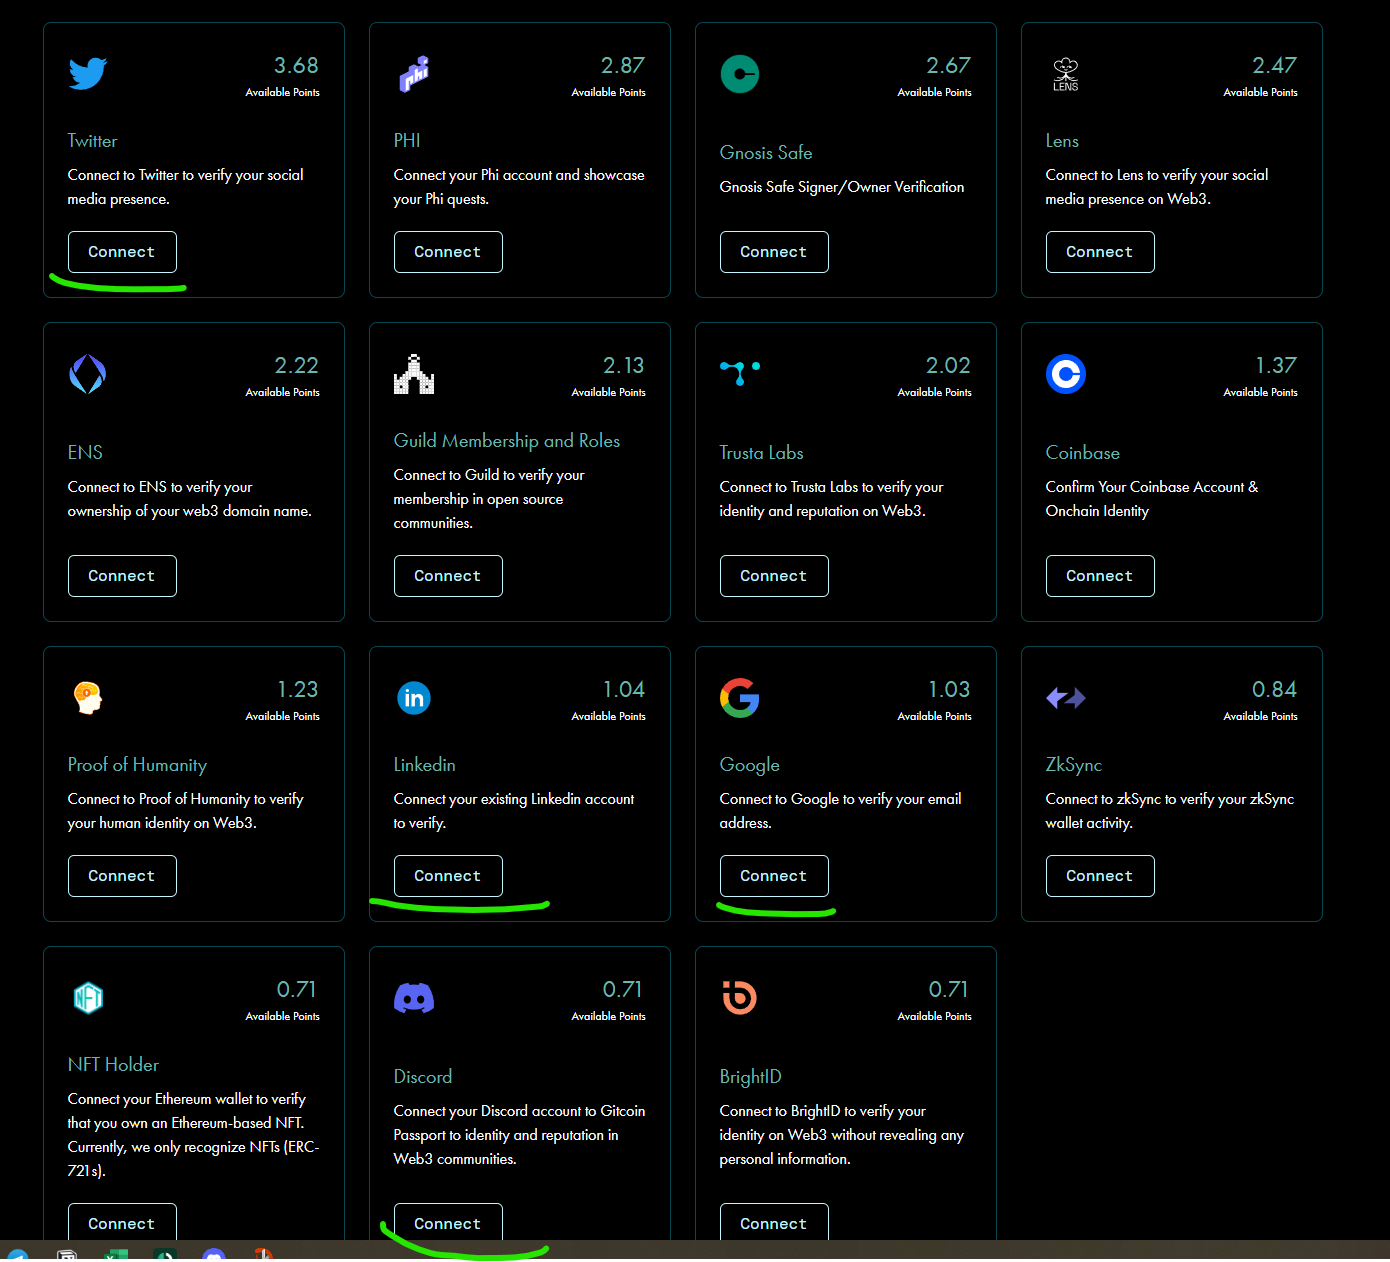Click the Gnosis Safe logo icon
This screenshot has width=1390, height=1262.
point(740,74)
